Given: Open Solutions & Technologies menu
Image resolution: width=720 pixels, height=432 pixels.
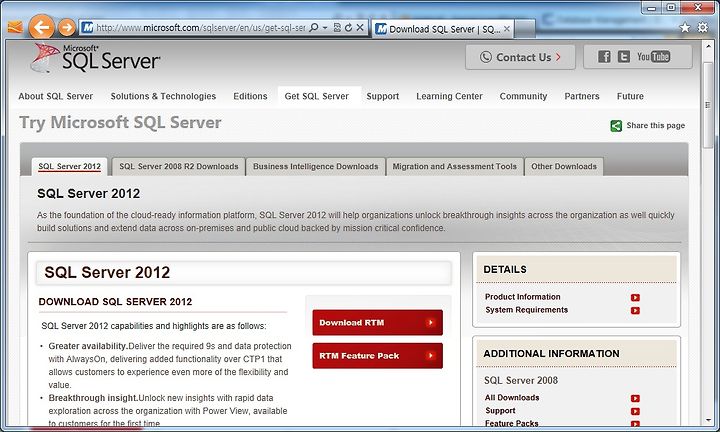Looking at the screenshot, I should coord(163,96).
